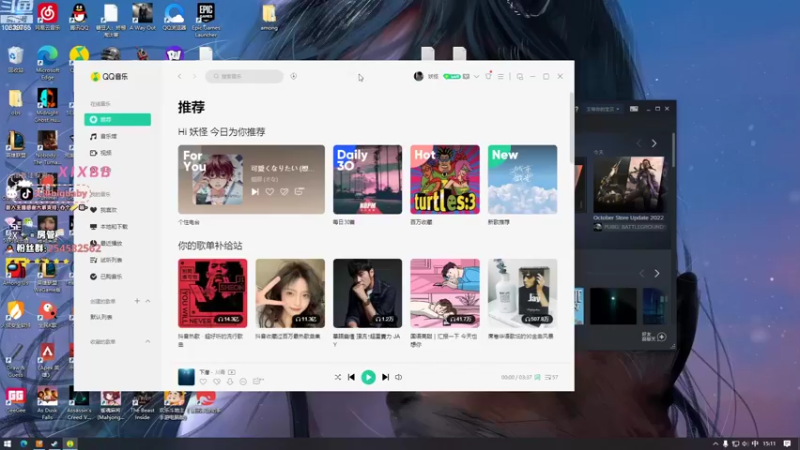Screen dimensions: 800x450
Task: Show previous items with the lower left arrow in the dark window
Action: point(642,274)
